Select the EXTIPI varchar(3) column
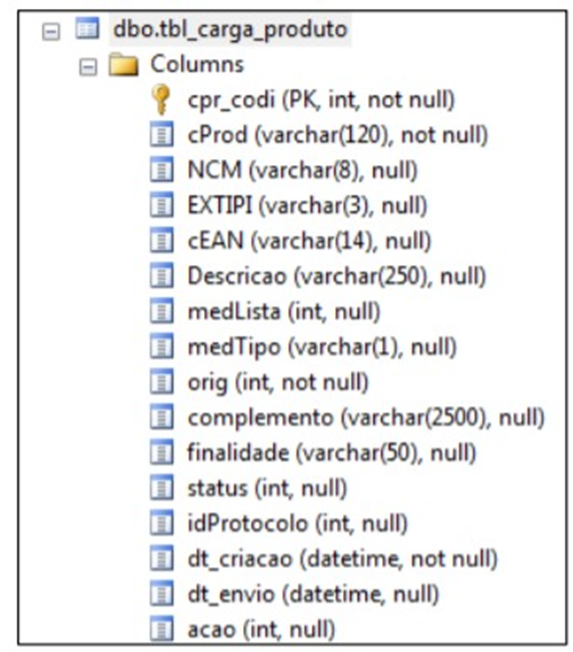Screen dimensions: 573x652 308,206
